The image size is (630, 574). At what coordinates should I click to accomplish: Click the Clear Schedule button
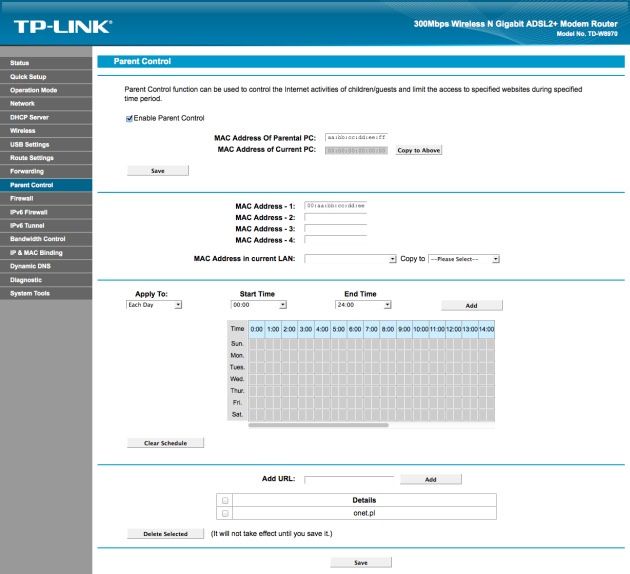pyautogui.click(x=166, y=443)
